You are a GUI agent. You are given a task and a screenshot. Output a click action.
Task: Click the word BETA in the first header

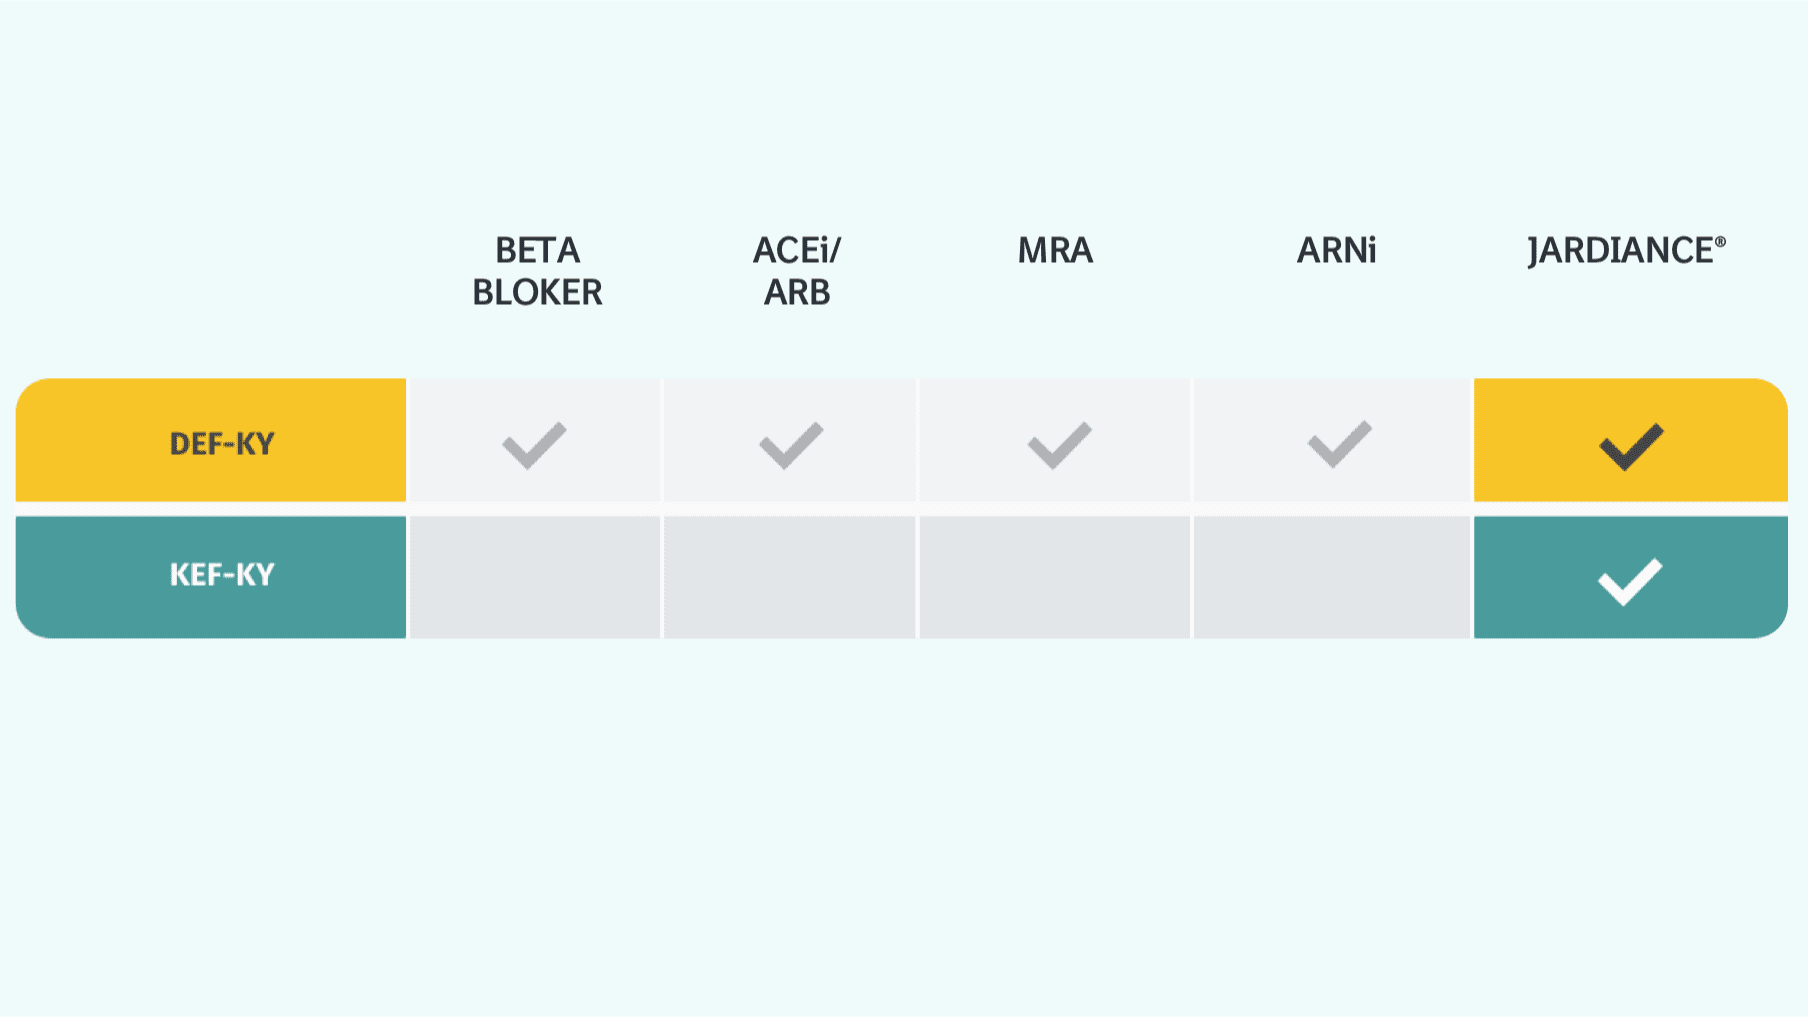tap(537, 250)
